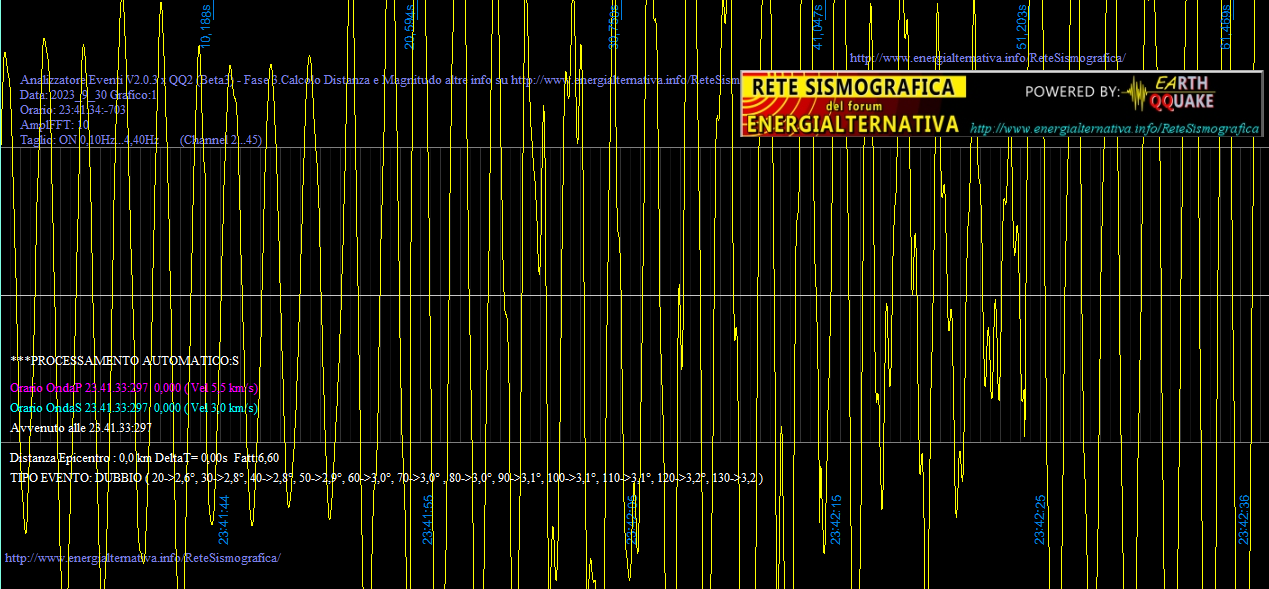The image size is (1269, 589).
Task: Follow the URL inside the Analizzatore Eventi header line
Action: [x=626, y=80]
